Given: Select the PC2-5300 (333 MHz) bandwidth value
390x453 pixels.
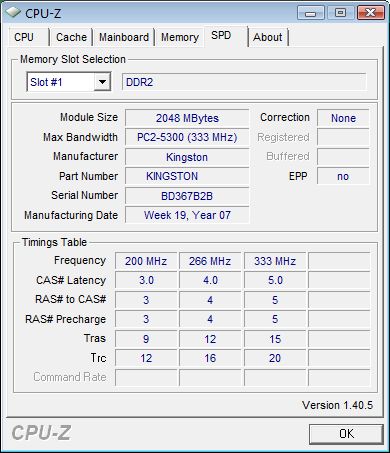Looking at the screenshot, I should pos(187,137).
